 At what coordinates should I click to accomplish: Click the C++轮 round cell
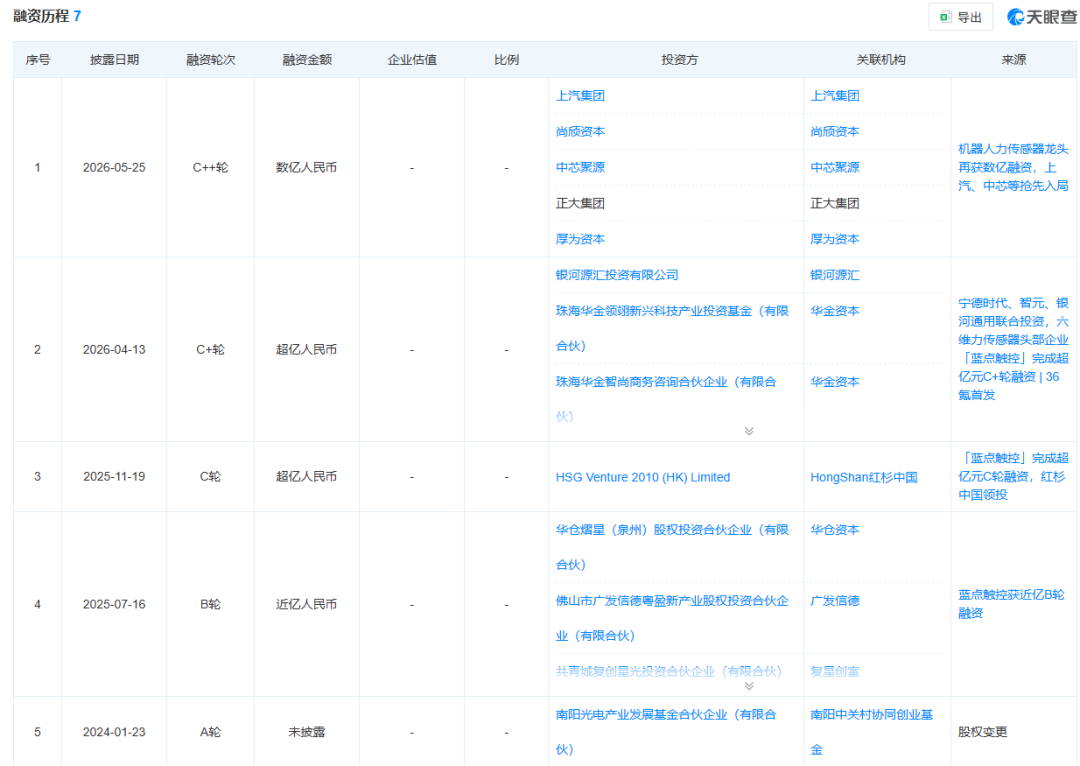tap(211, 167)
